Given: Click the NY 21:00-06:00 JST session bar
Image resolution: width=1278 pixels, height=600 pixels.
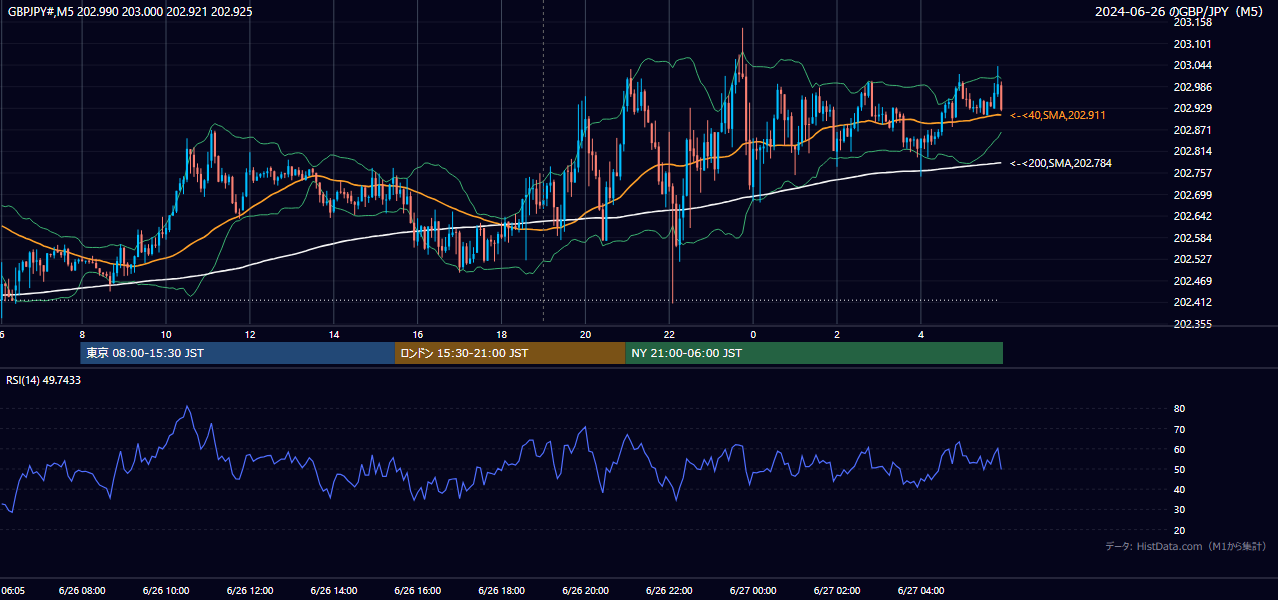Looking at the screenshot, I should tap(814, 353).
